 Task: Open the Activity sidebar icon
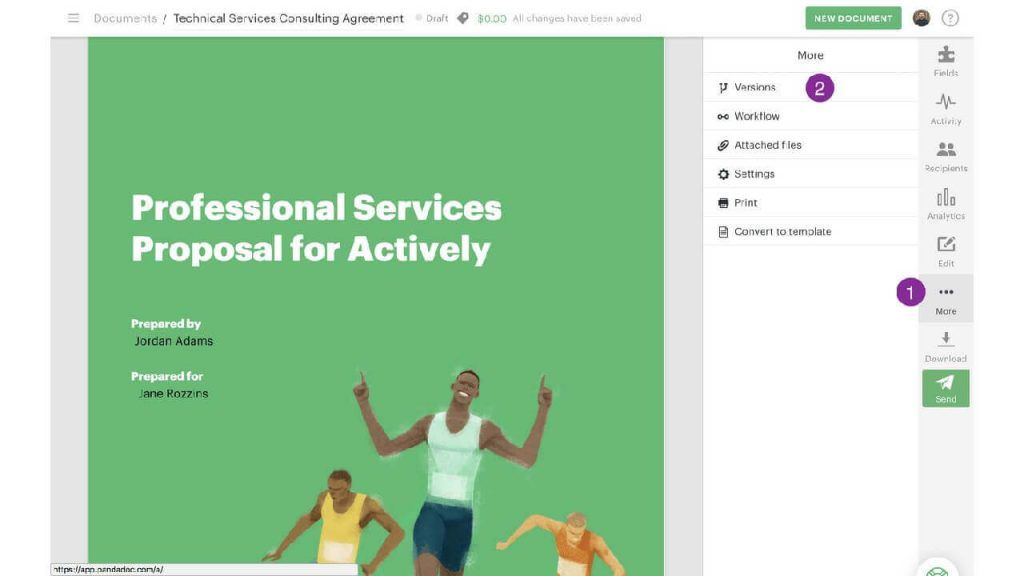click(x=946, y=101)
